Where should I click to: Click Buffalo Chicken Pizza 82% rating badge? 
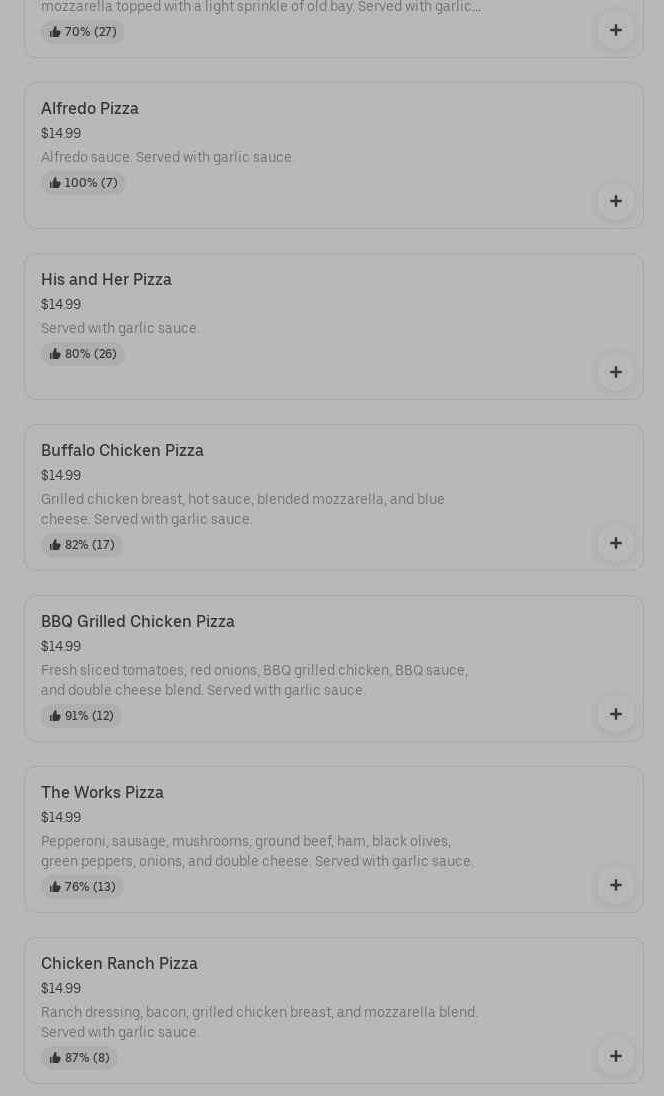click(82, 545)
